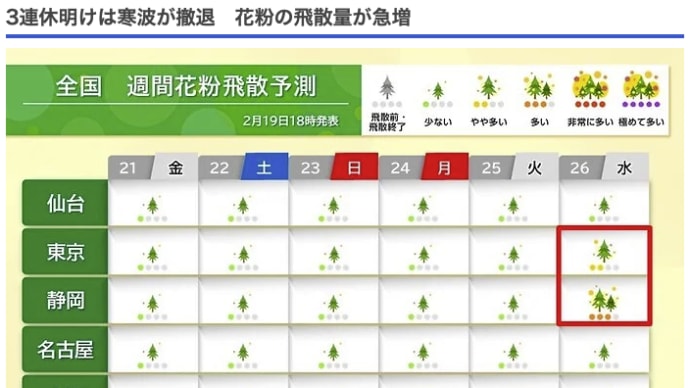The height and width of the screenshot is (388, 690).
Task: Click 東京 やや多い icon for 26 水
Action: [x=604, y=255]
